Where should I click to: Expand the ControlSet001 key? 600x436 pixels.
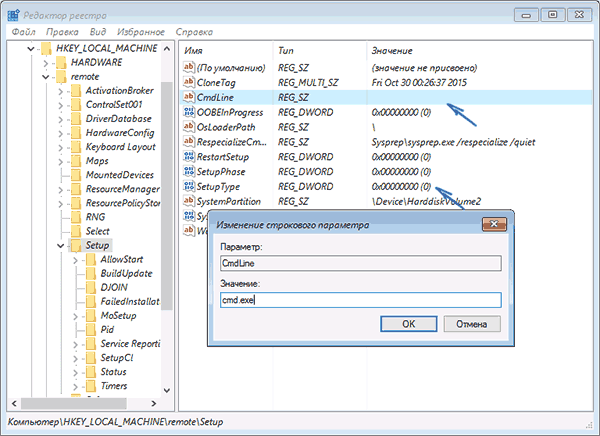[60, 105]
